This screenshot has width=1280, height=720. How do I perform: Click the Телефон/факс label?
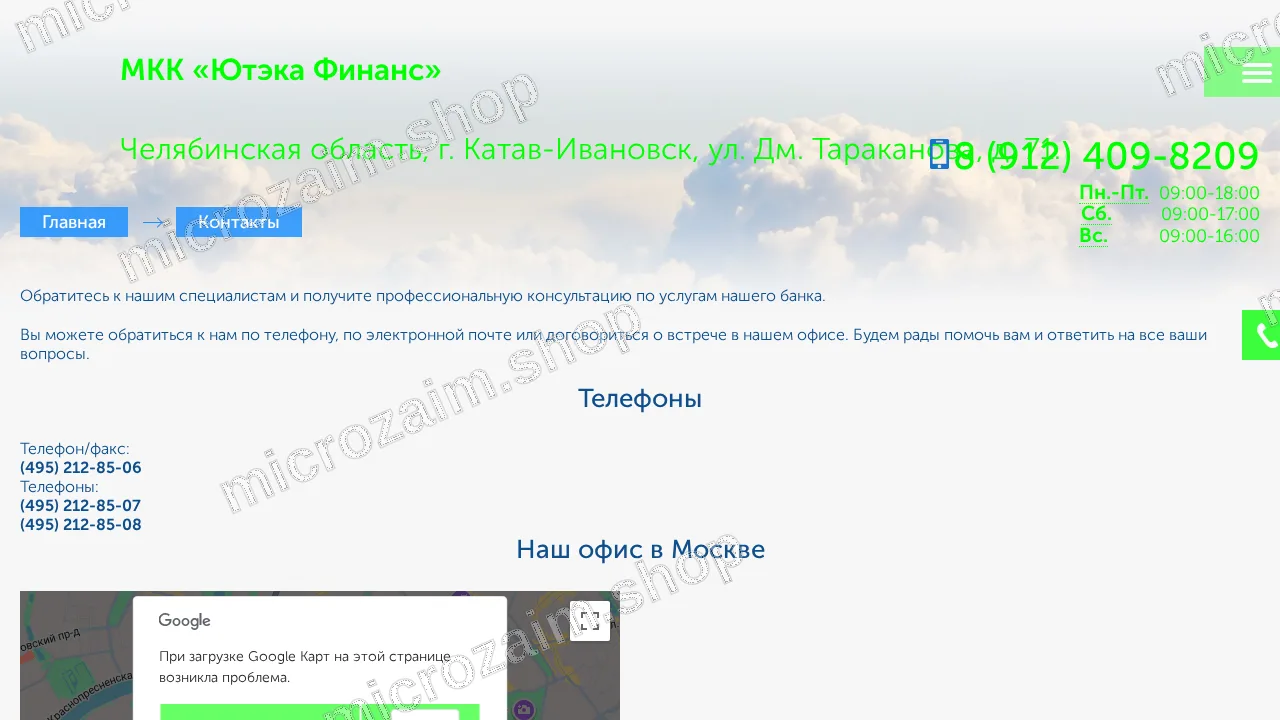(75, 449)
